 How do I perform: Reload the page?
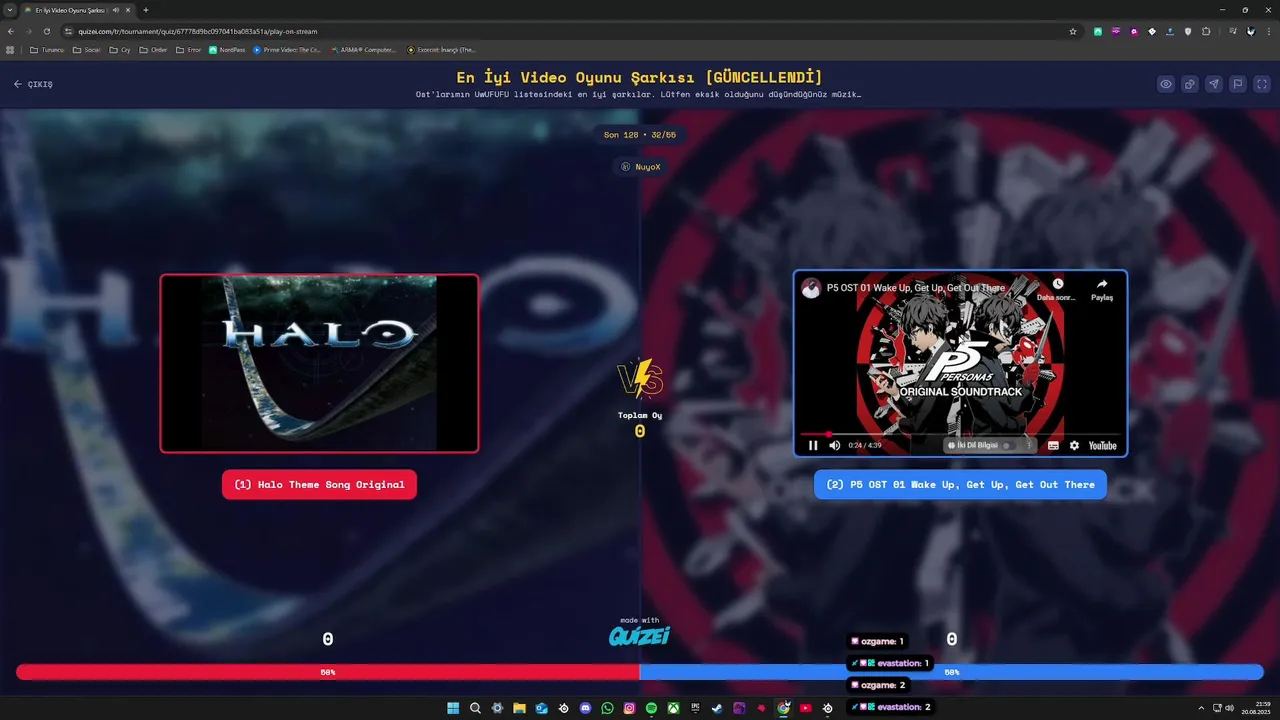[x=46, y=31]
